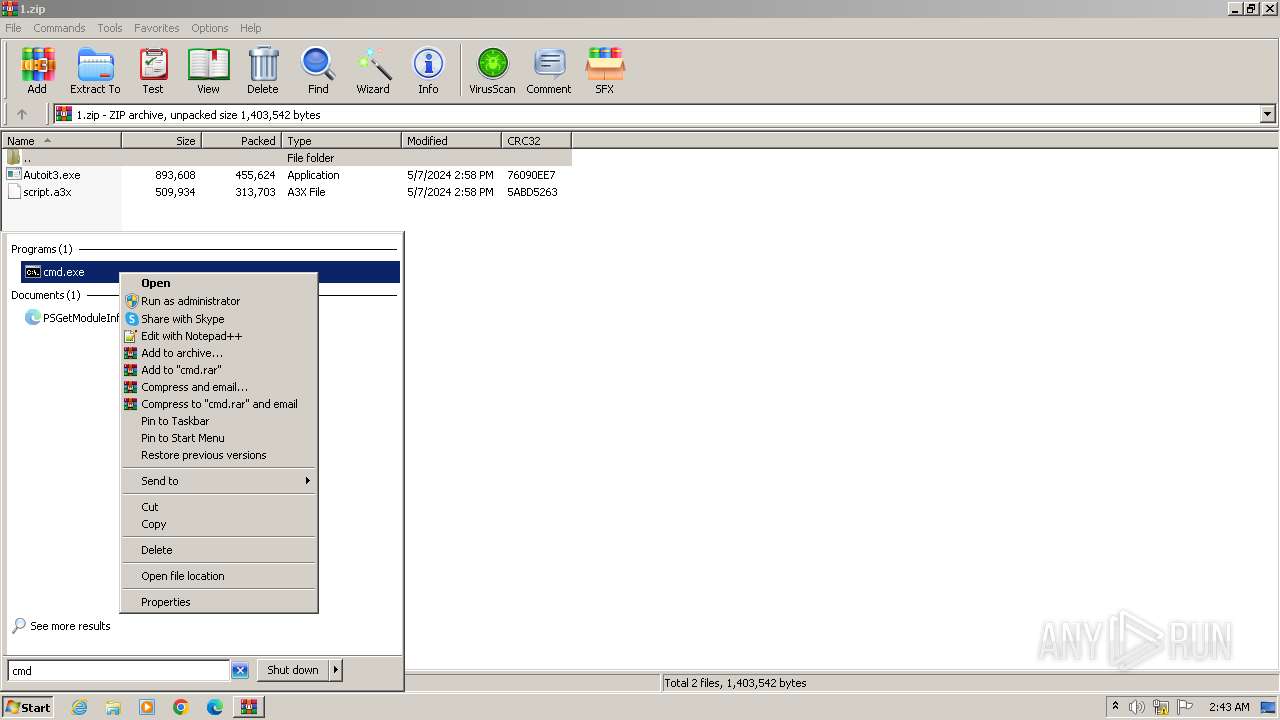Viewport: 1280px width, 720px height.
Task: Select the parent folder '..' entry
Action: [287, 158]
